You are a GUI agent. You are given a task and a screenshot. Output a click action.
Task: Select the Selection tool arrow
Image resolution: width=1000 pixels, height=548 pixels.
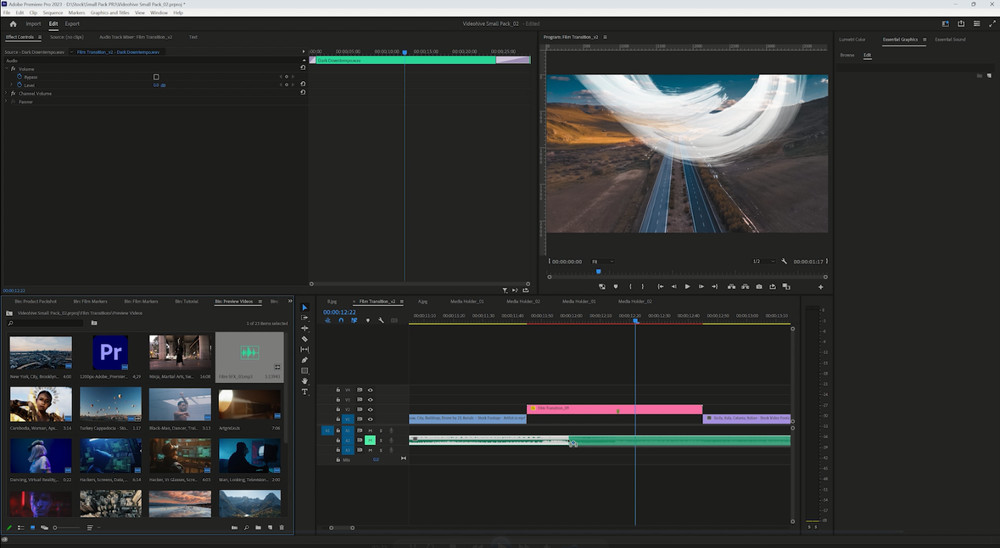tap(304, 307)
